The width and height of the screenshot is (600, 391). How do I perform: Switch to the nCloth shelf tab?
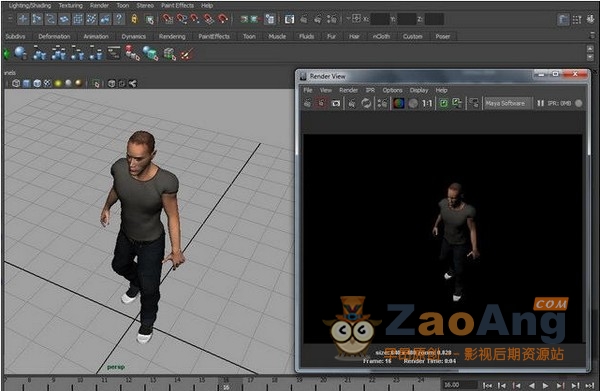(x=381, y=36)
